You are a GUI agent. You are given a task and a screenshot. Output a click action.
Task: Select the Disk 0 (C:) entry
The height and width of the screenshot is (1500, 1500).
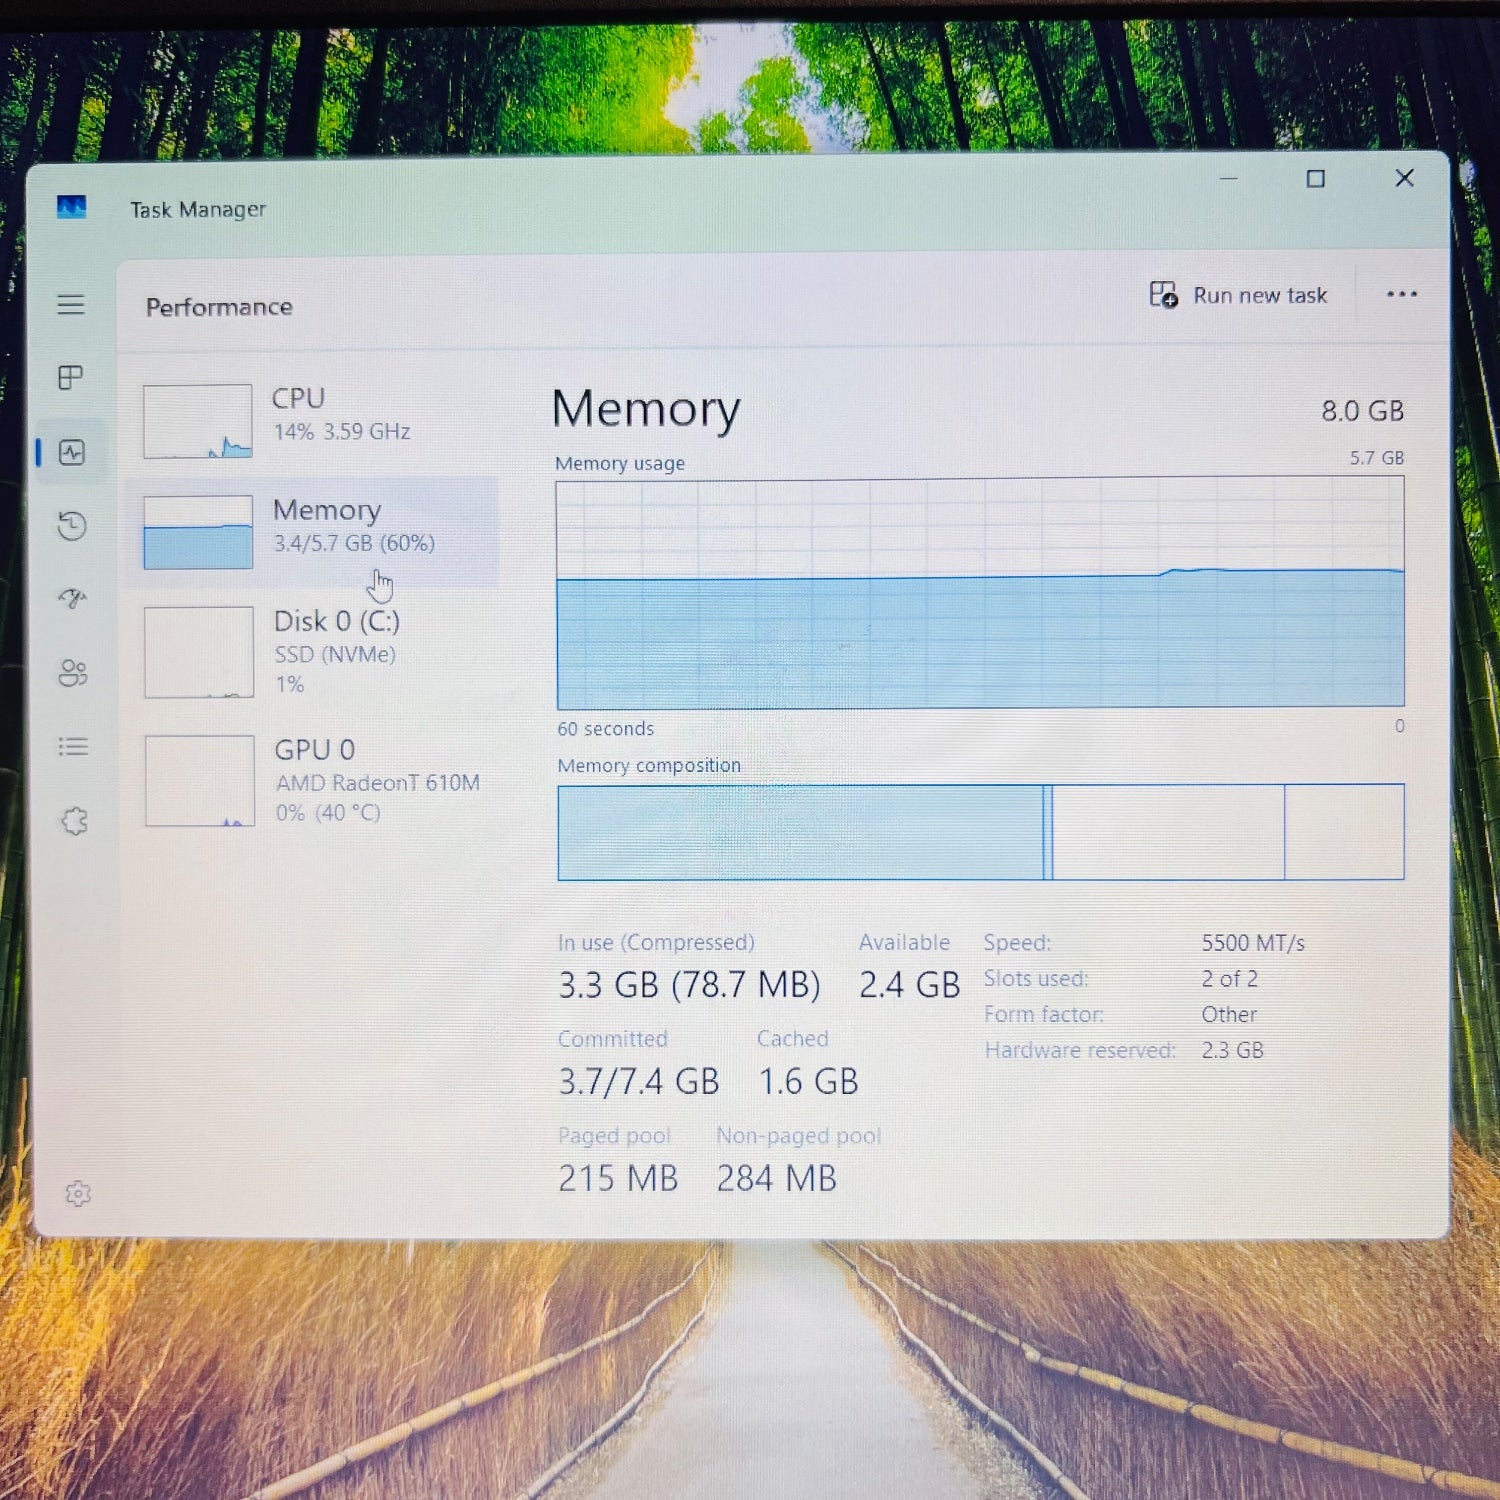[312, 651]
